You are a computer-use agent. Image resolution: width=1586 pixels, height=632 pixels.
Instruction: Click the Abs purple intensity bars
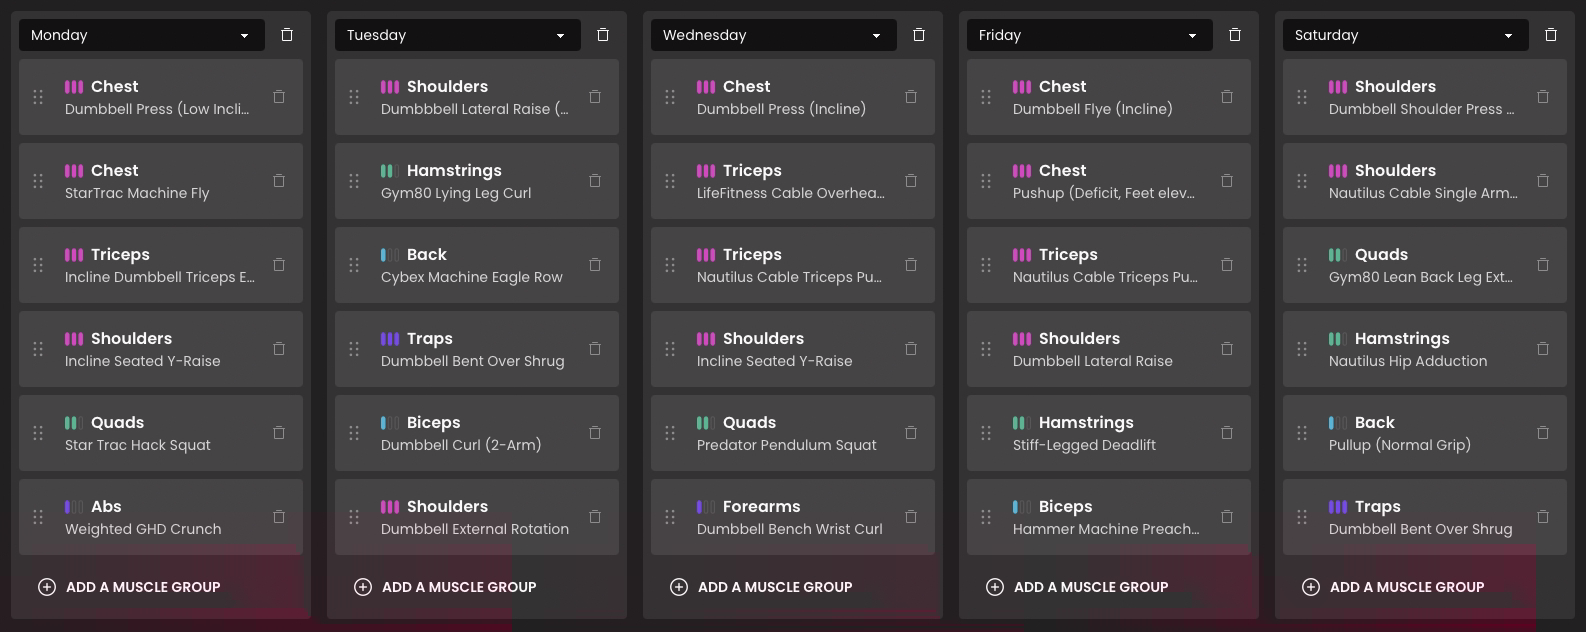[x=74, y=507]
